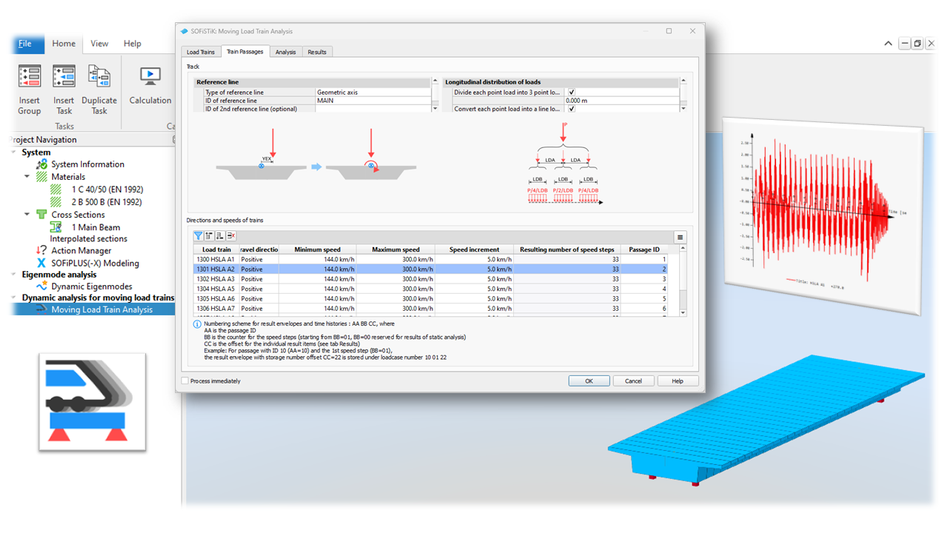The width and height of the screenshot is (948, 533).
Task: Click Longitudinal distribution panel down arrow
Action: tap(683, 109)
